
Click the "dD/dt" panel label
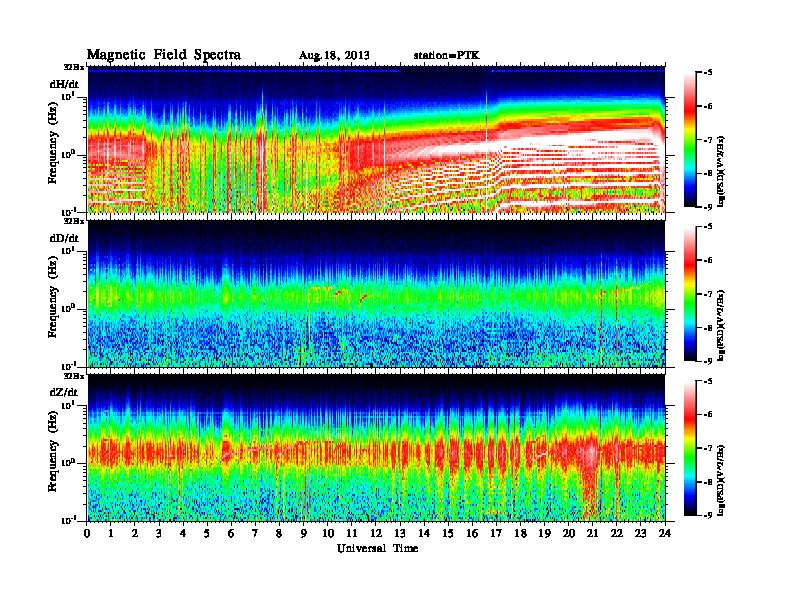click(64, 238)
